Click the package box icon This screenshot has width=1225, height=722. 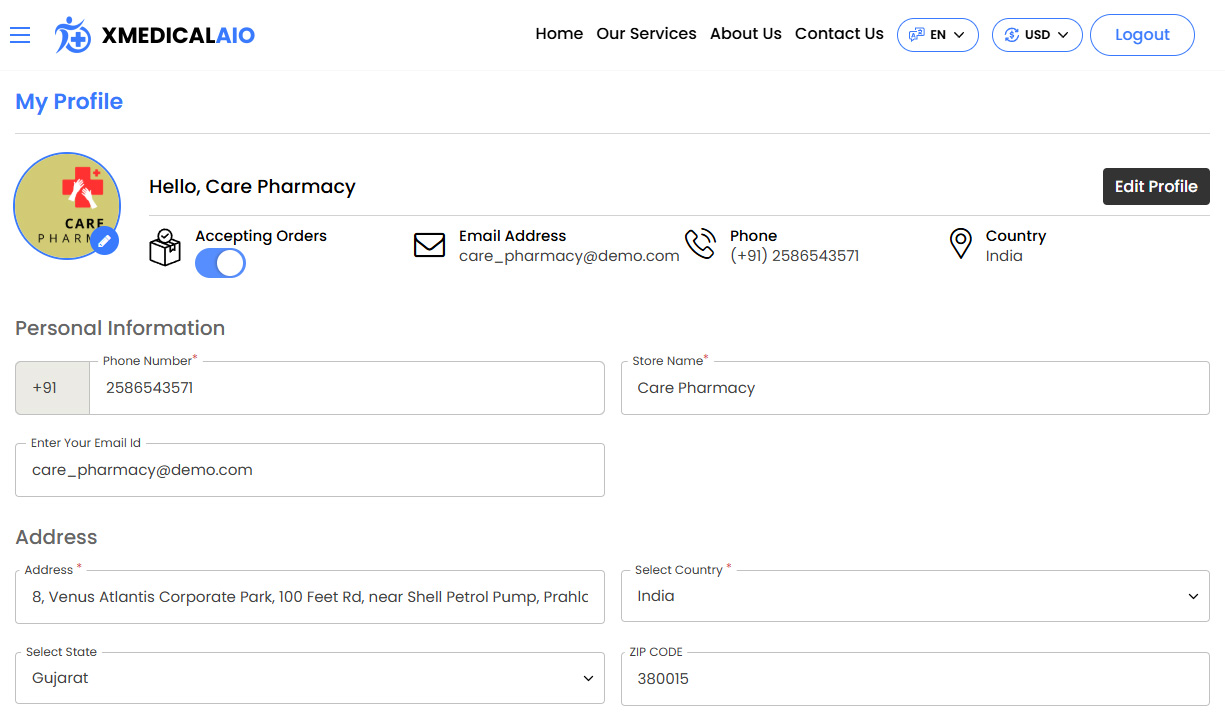point(165,247)
